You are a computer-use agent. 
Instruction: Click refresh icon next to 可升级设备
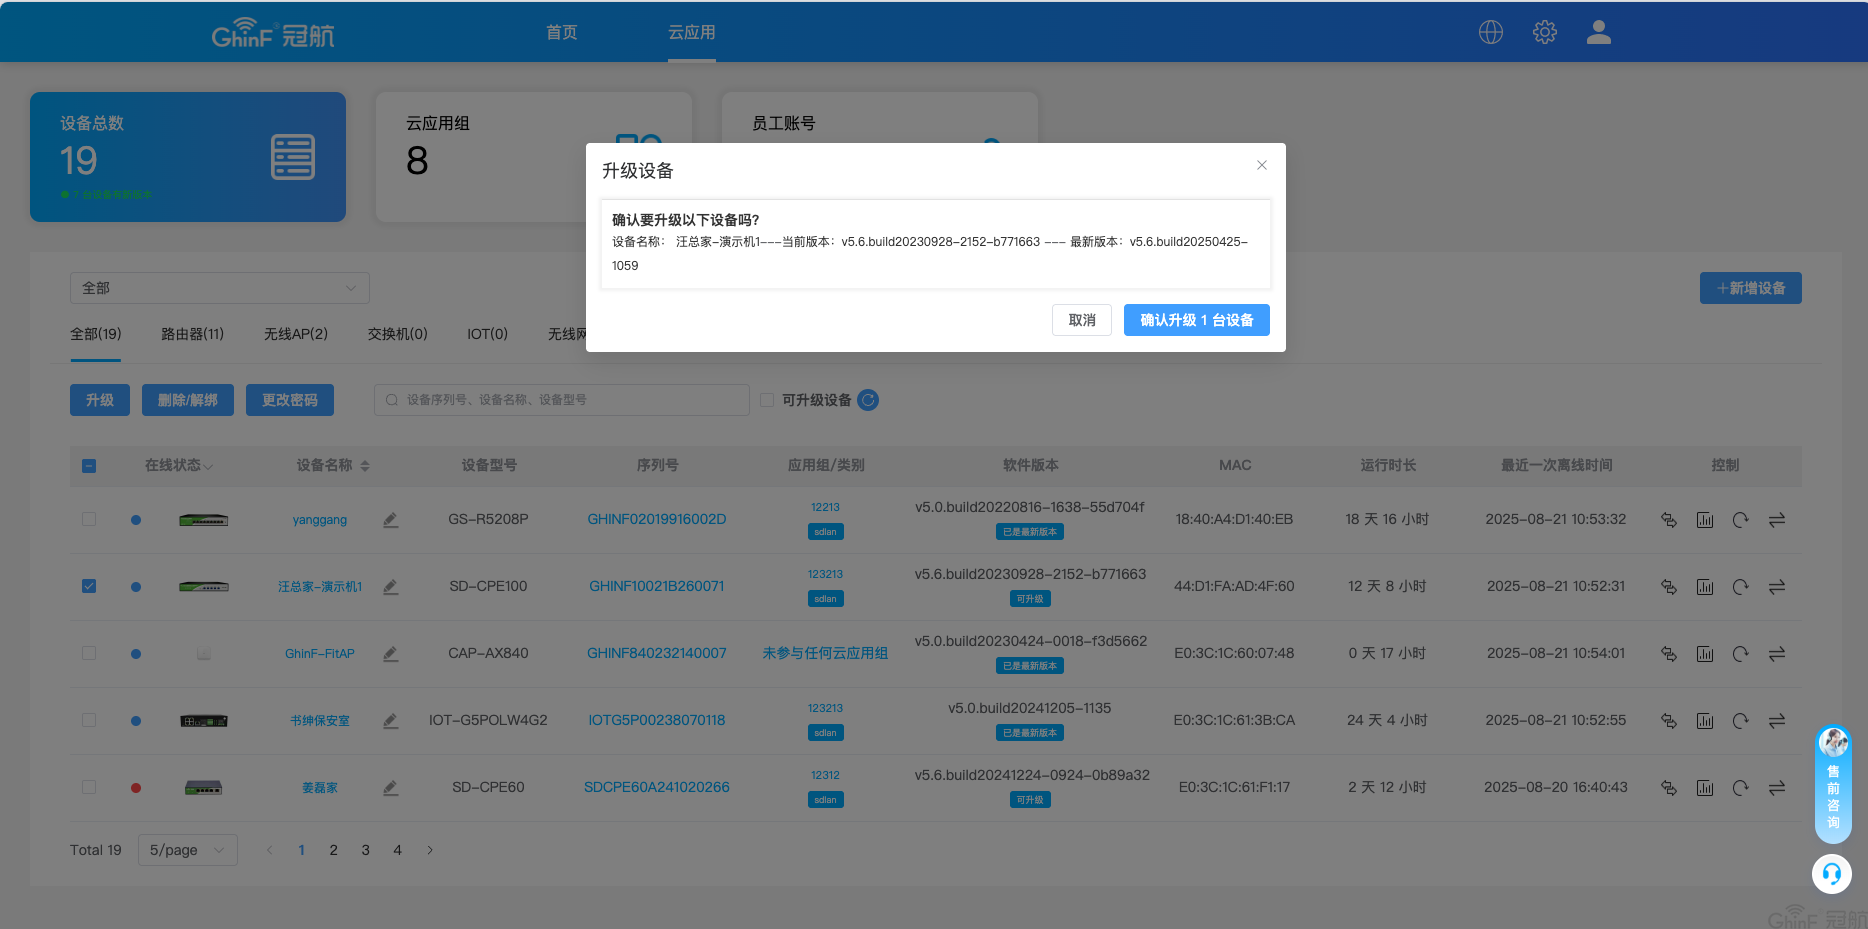(x=868, y=400)
